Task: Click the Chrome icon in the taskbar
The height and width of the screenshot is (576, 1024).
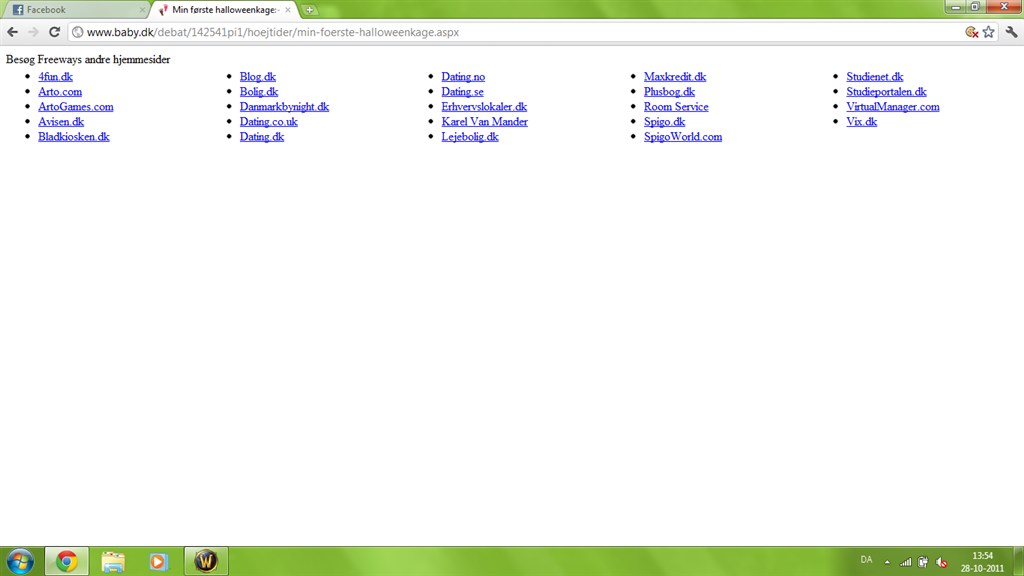Action: click(x=67, y=561)
